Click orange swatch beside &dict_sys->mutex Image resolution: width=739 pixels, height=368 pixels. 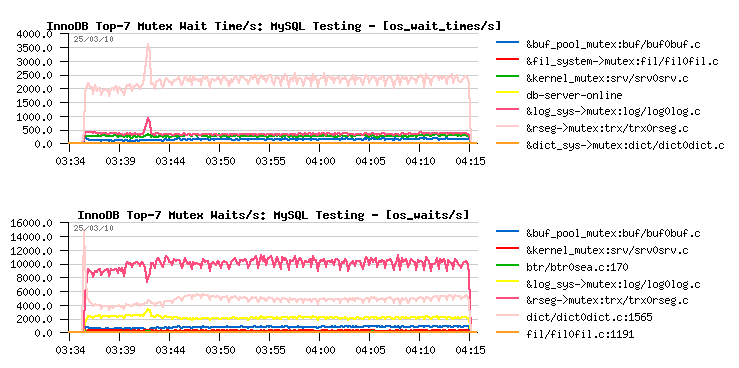point(507,142)
